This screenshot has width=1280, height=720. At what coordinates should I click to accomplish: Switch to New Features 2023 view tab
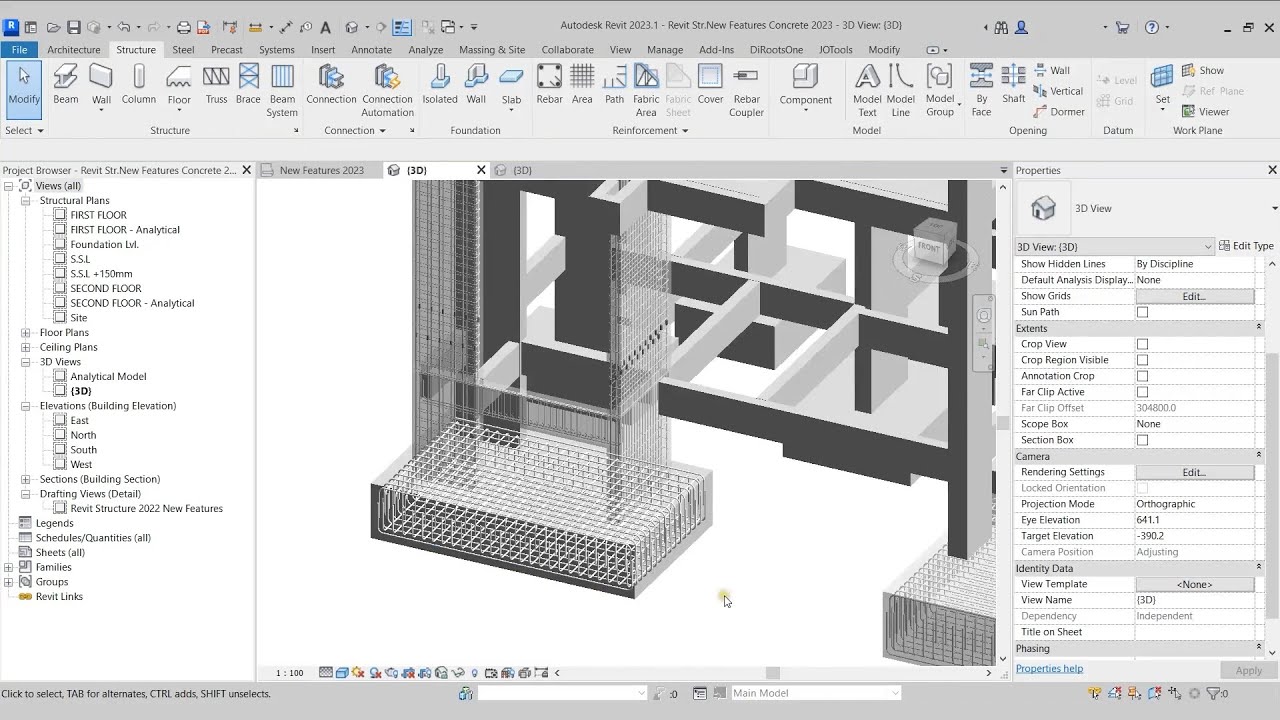(321, 170)
